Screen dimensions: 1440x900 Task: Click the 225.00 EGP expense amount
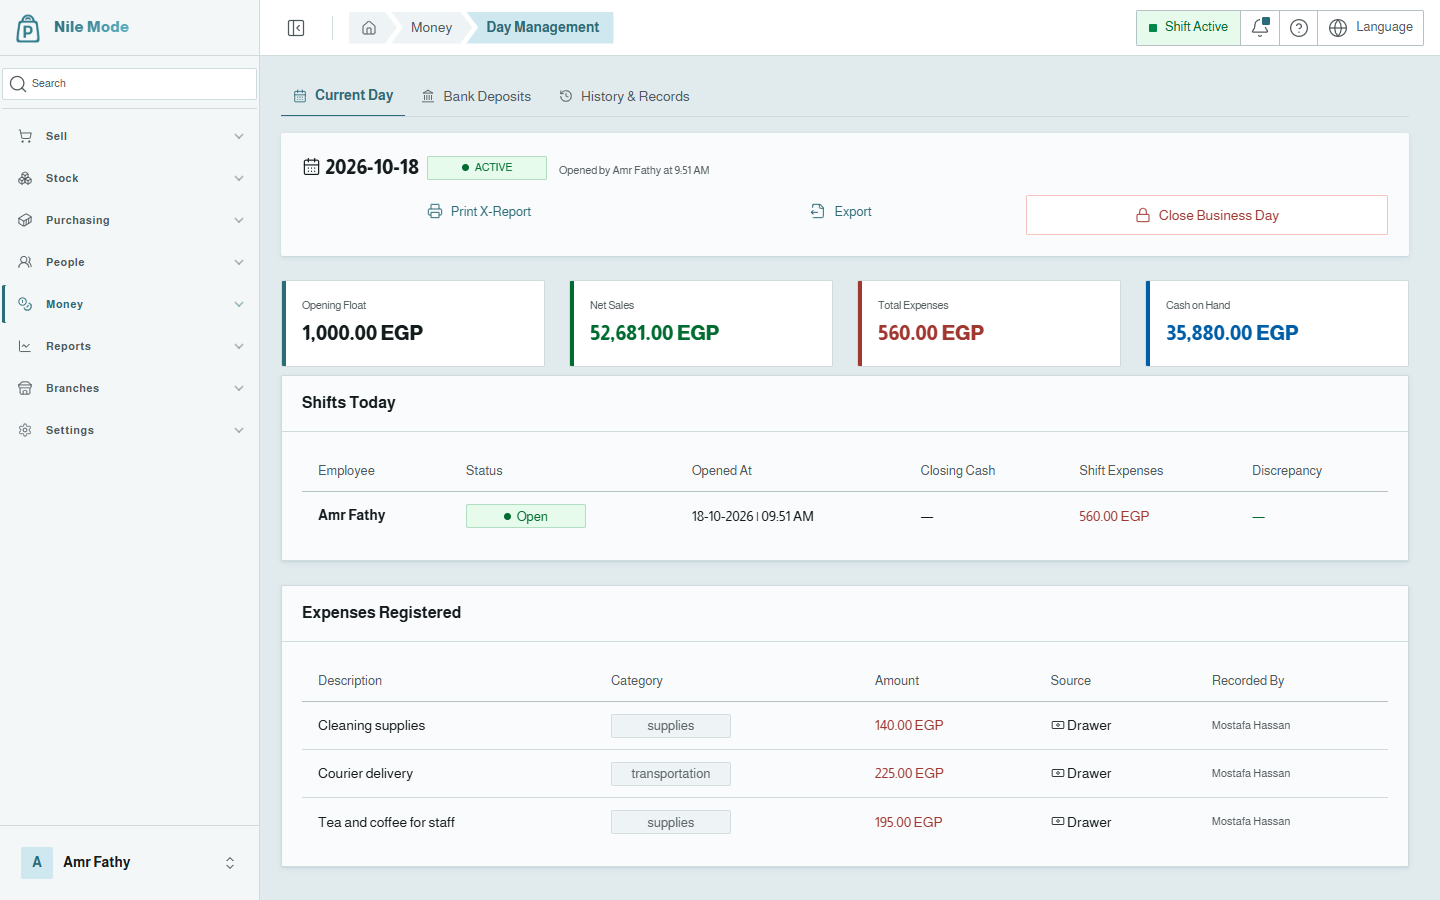pos(909,774)
